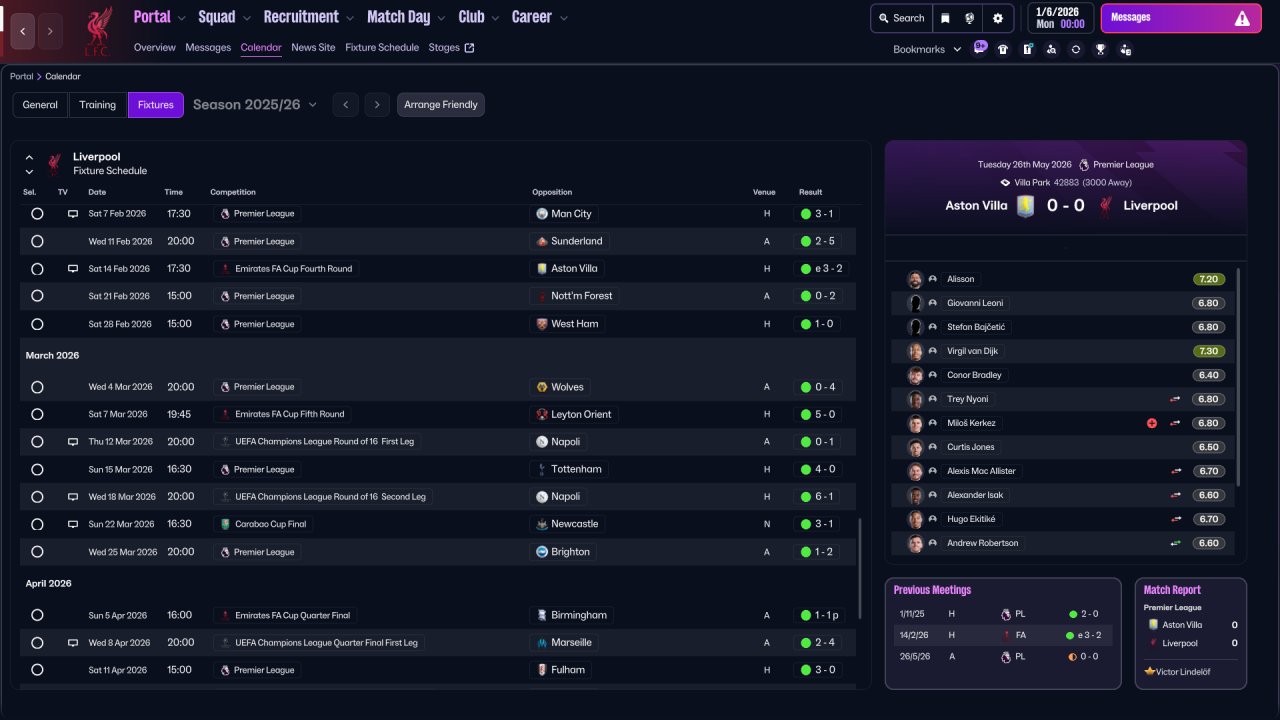
Task: Select the Brighton fixture radio button
Action: pos(37,552)
